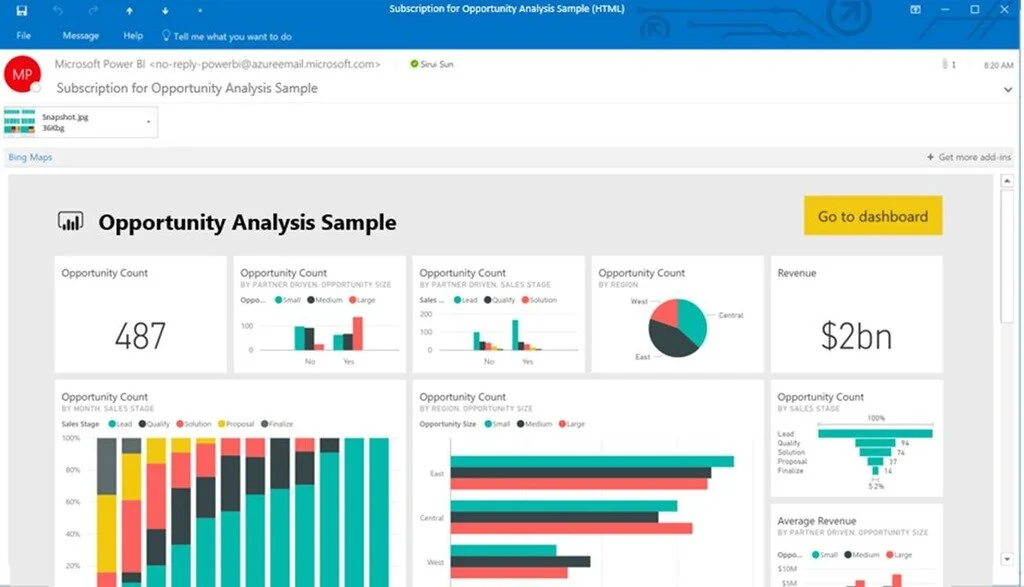Viewport: 1024px width, 587px height.
Task: Click the MP sender avatar
Action: [22, 74]
